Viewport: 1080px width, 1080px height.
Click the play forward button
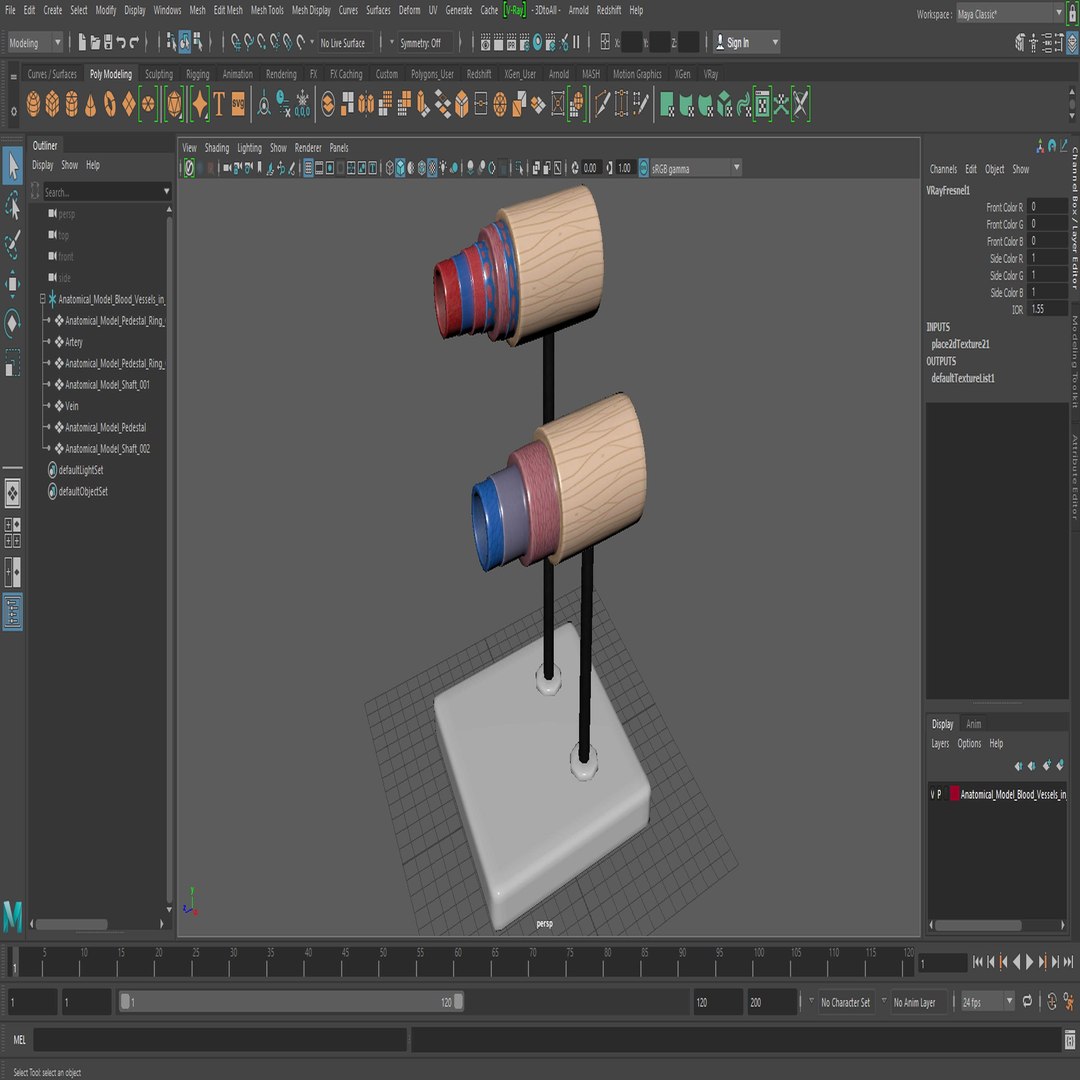(1030, 962)
